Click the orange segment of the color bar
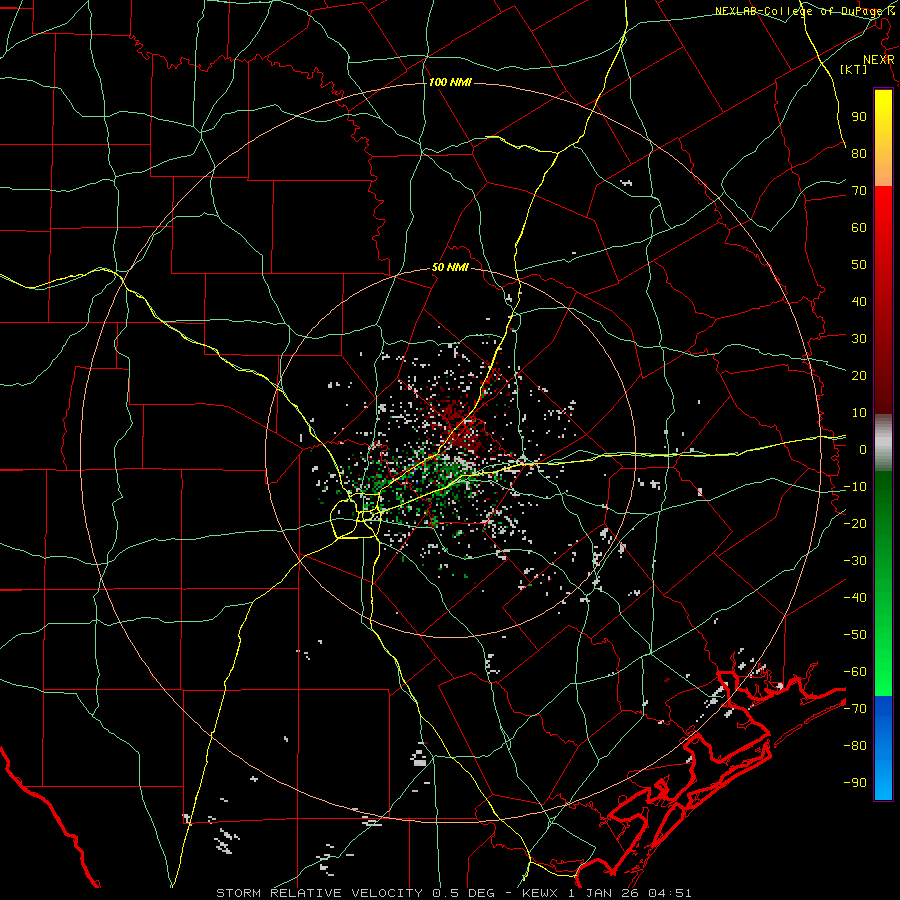900x900 pixels. [883, 169]
